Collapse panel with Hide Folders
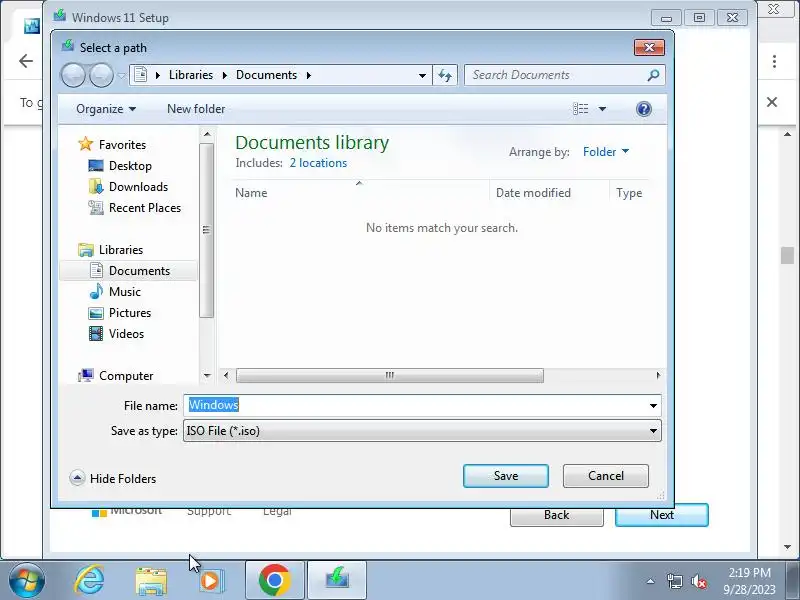800x600 pixels. (x=113, y=479)
